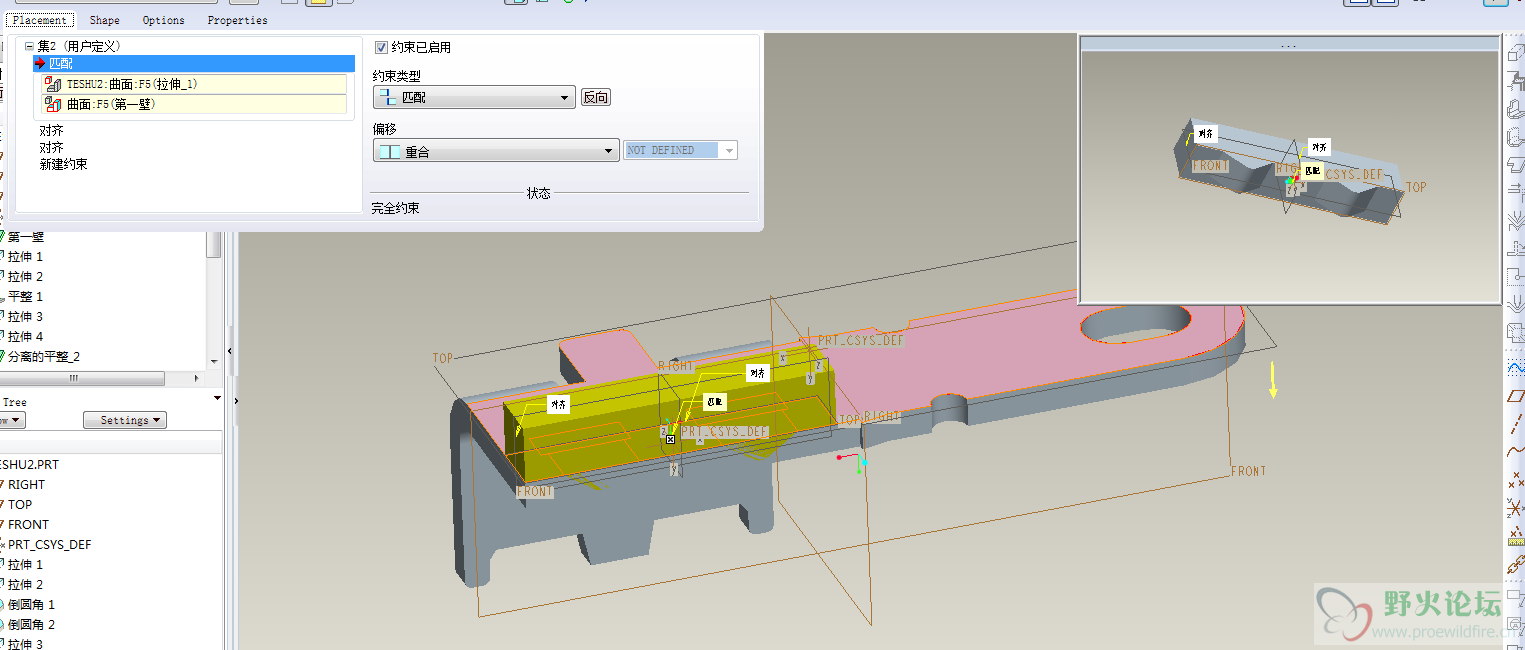Click the coordinate system tool icon
Viewport: 1525px width, 650px height.
1514,510
